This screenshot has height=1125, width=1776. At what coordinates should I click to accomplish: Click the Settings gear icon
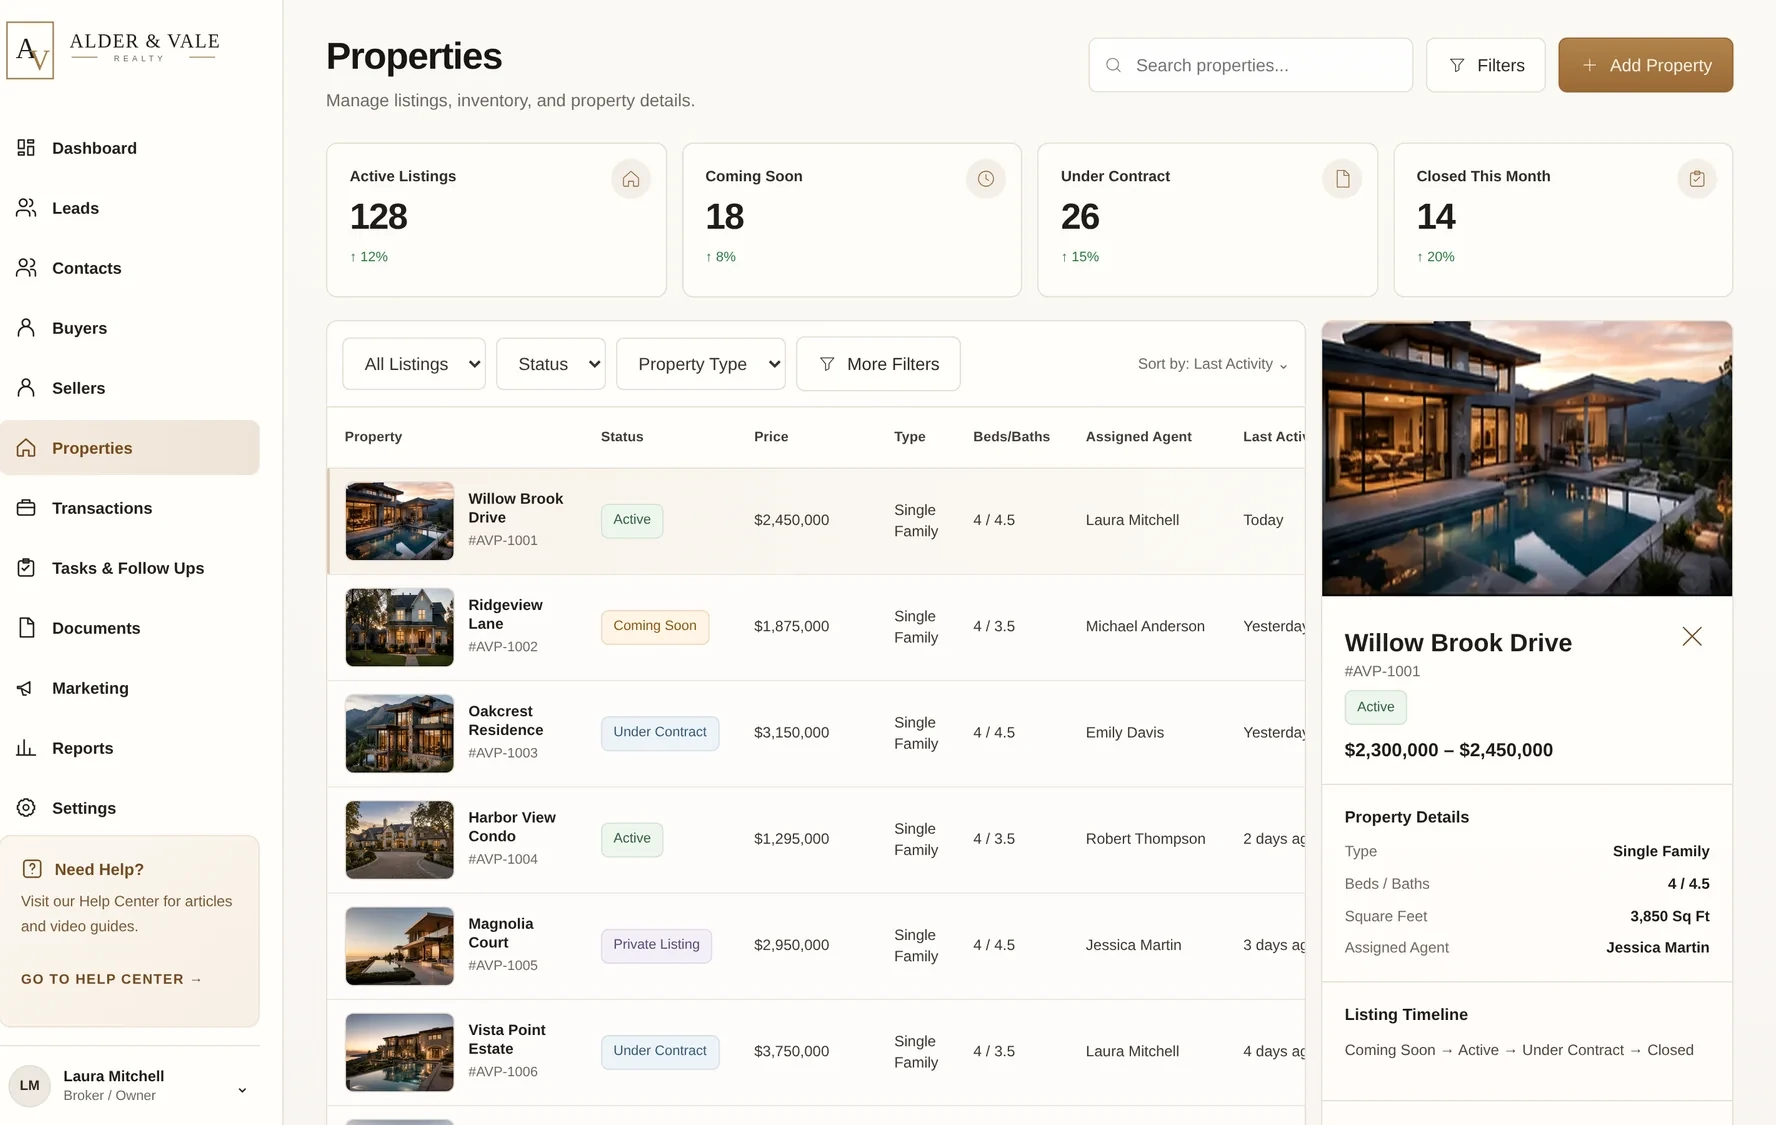26,808
